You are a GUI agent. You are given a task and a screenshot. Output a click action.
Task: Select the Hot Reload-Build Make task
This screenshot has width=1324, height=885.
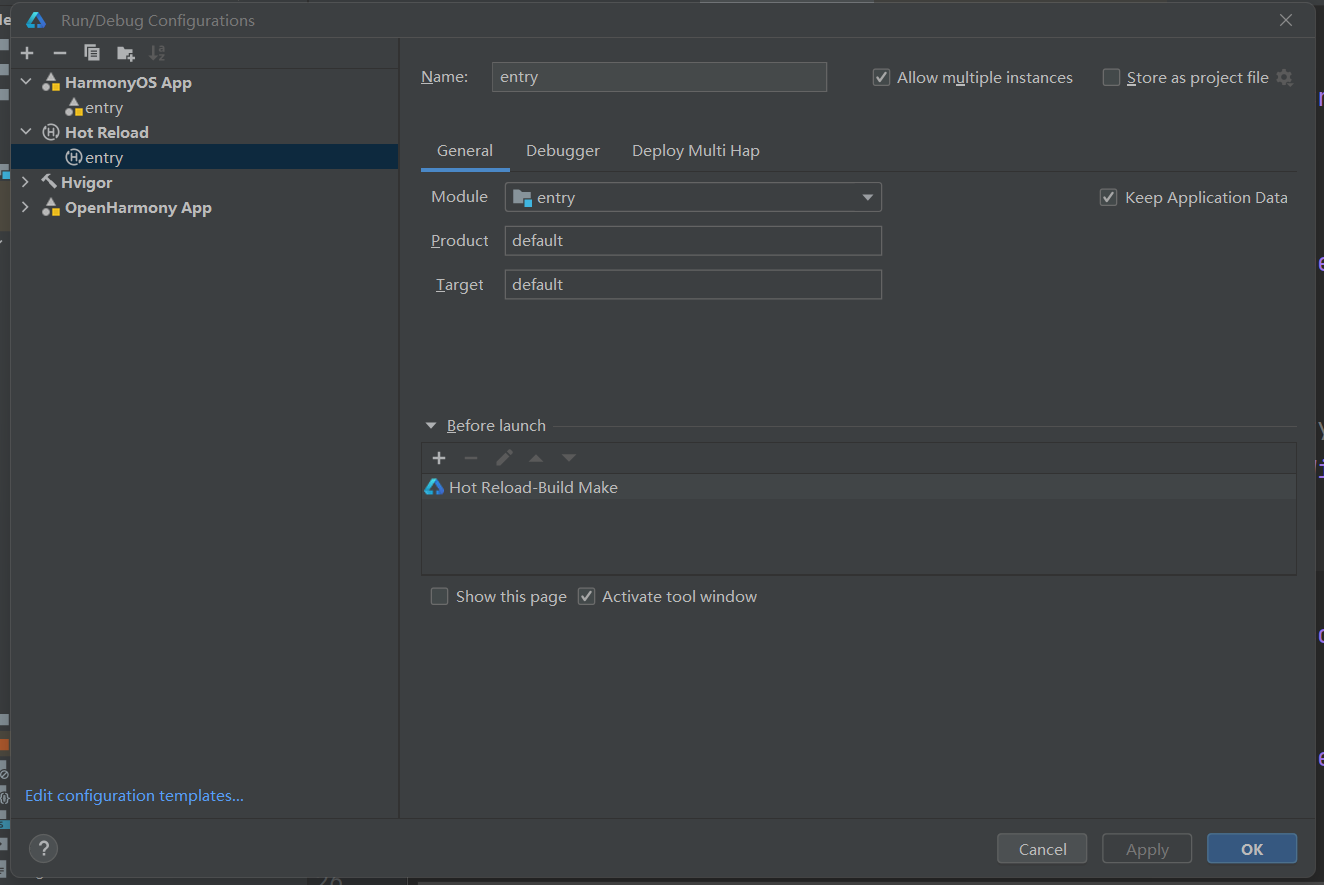[x=859, y=488]
